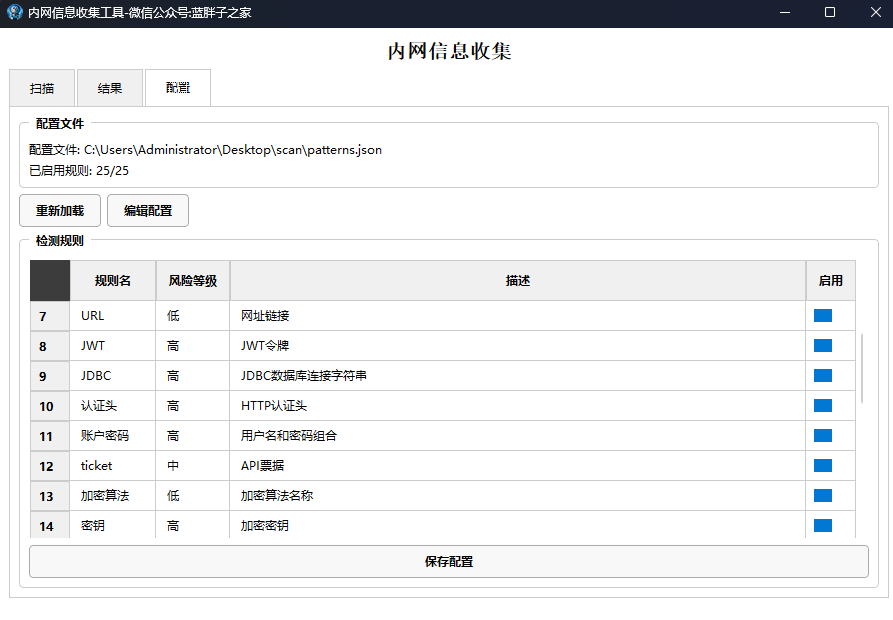Click the 网址链接 description cell

[x=518, y=316]
